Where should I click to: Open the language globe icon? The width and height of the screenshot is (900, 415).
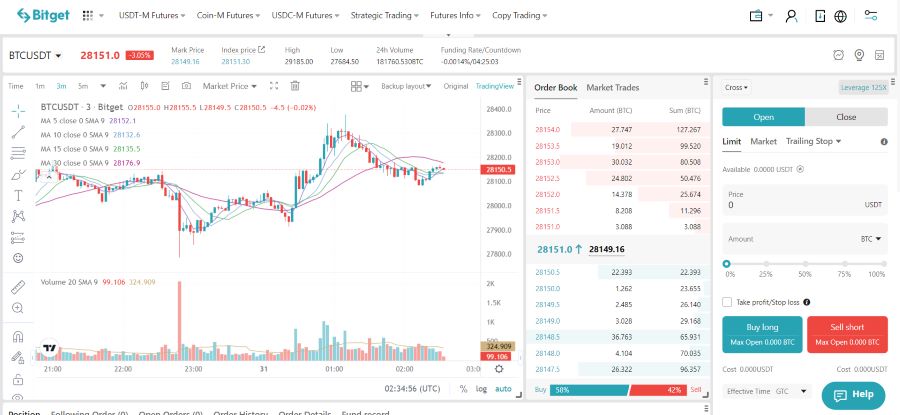[x=840, y=16]
